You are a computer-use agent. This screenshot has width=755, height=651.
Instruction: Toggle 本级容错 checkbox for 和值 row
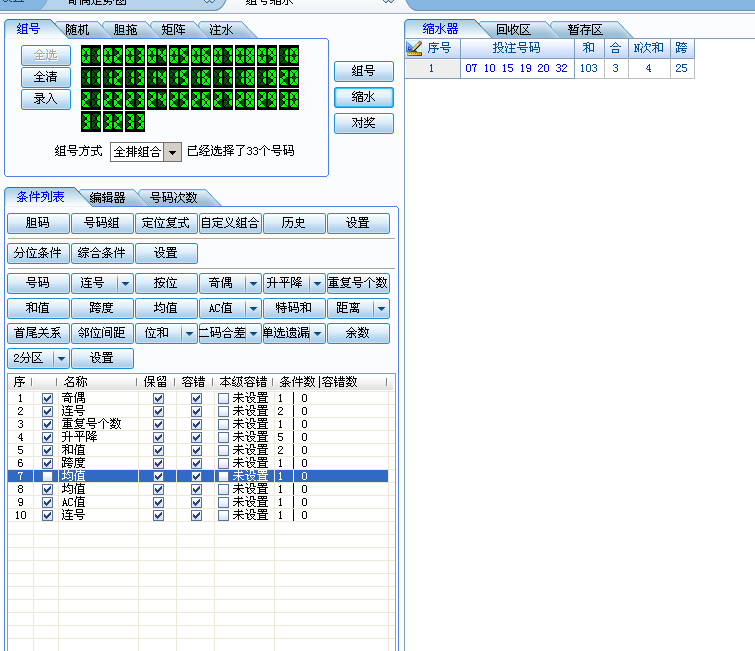(224, 450)
